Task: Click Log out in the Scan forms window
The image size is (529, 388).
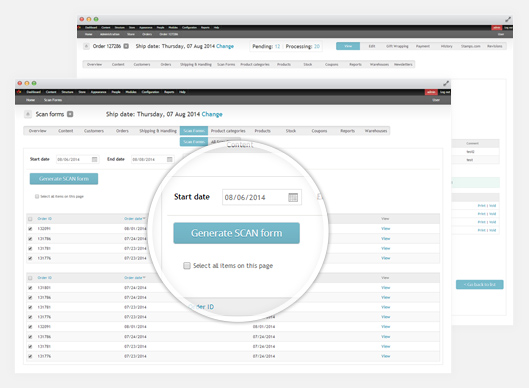Action: pyautogui.click(x=445, y=92)
